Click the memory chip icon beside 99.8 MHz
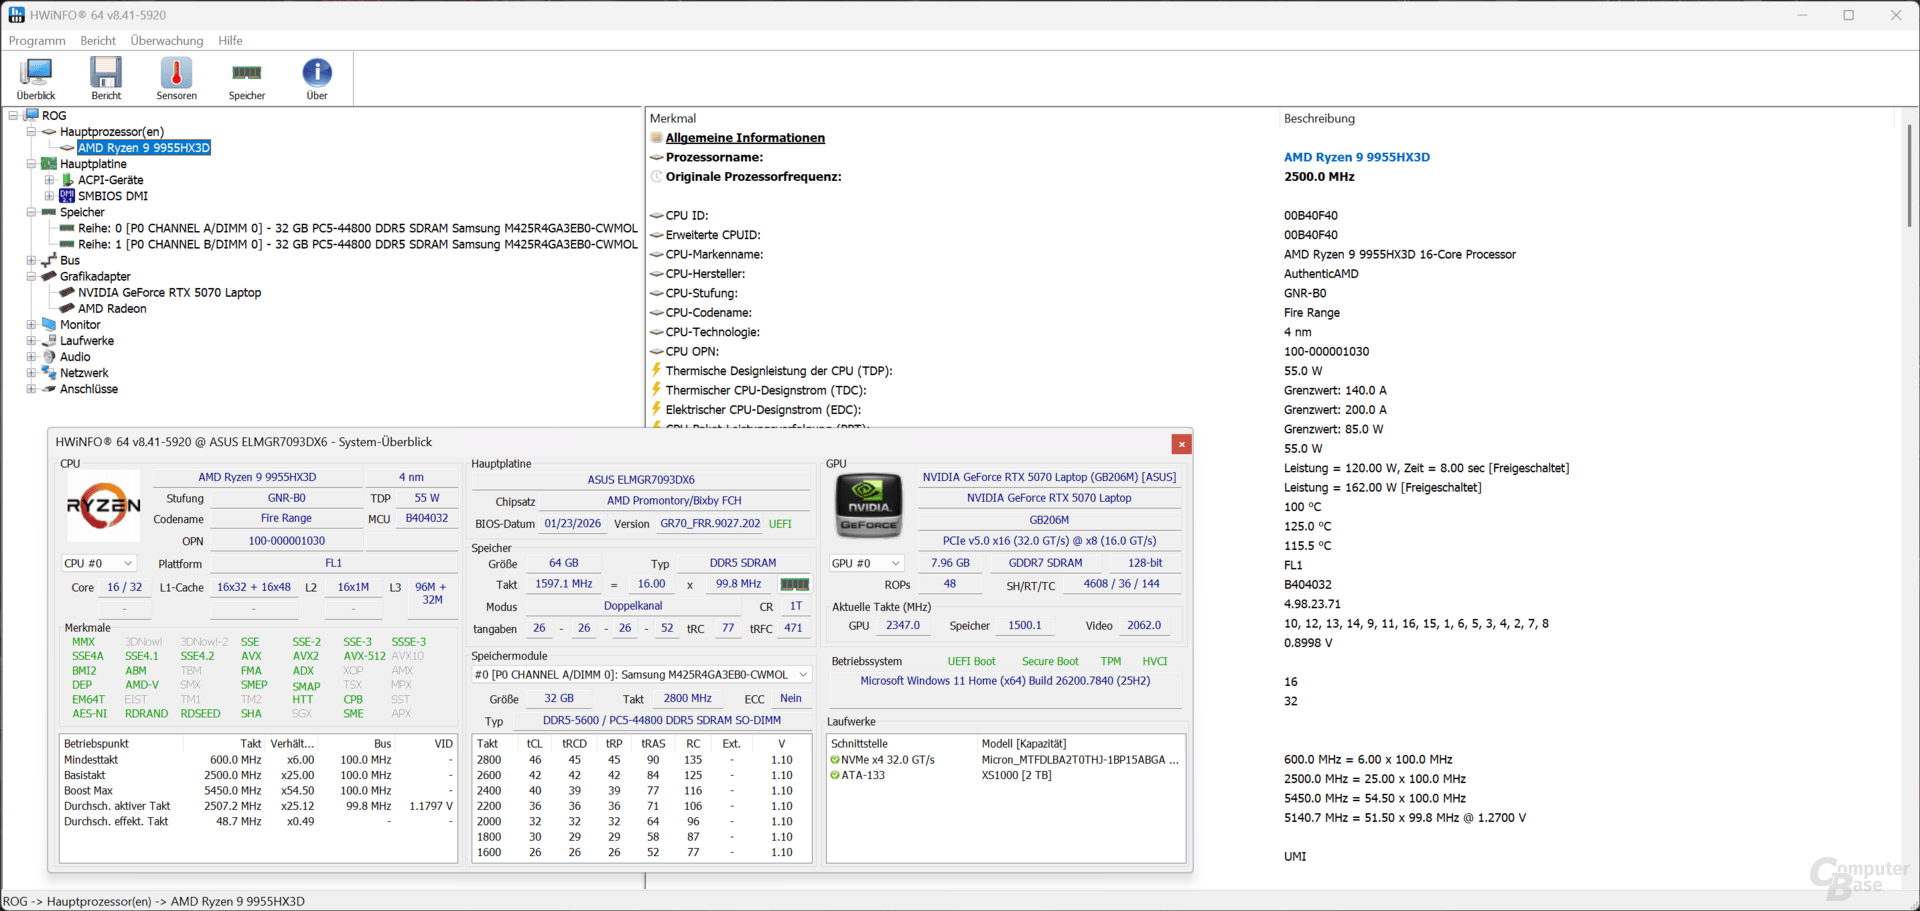 pyautogui.click(x=794, y=584)
